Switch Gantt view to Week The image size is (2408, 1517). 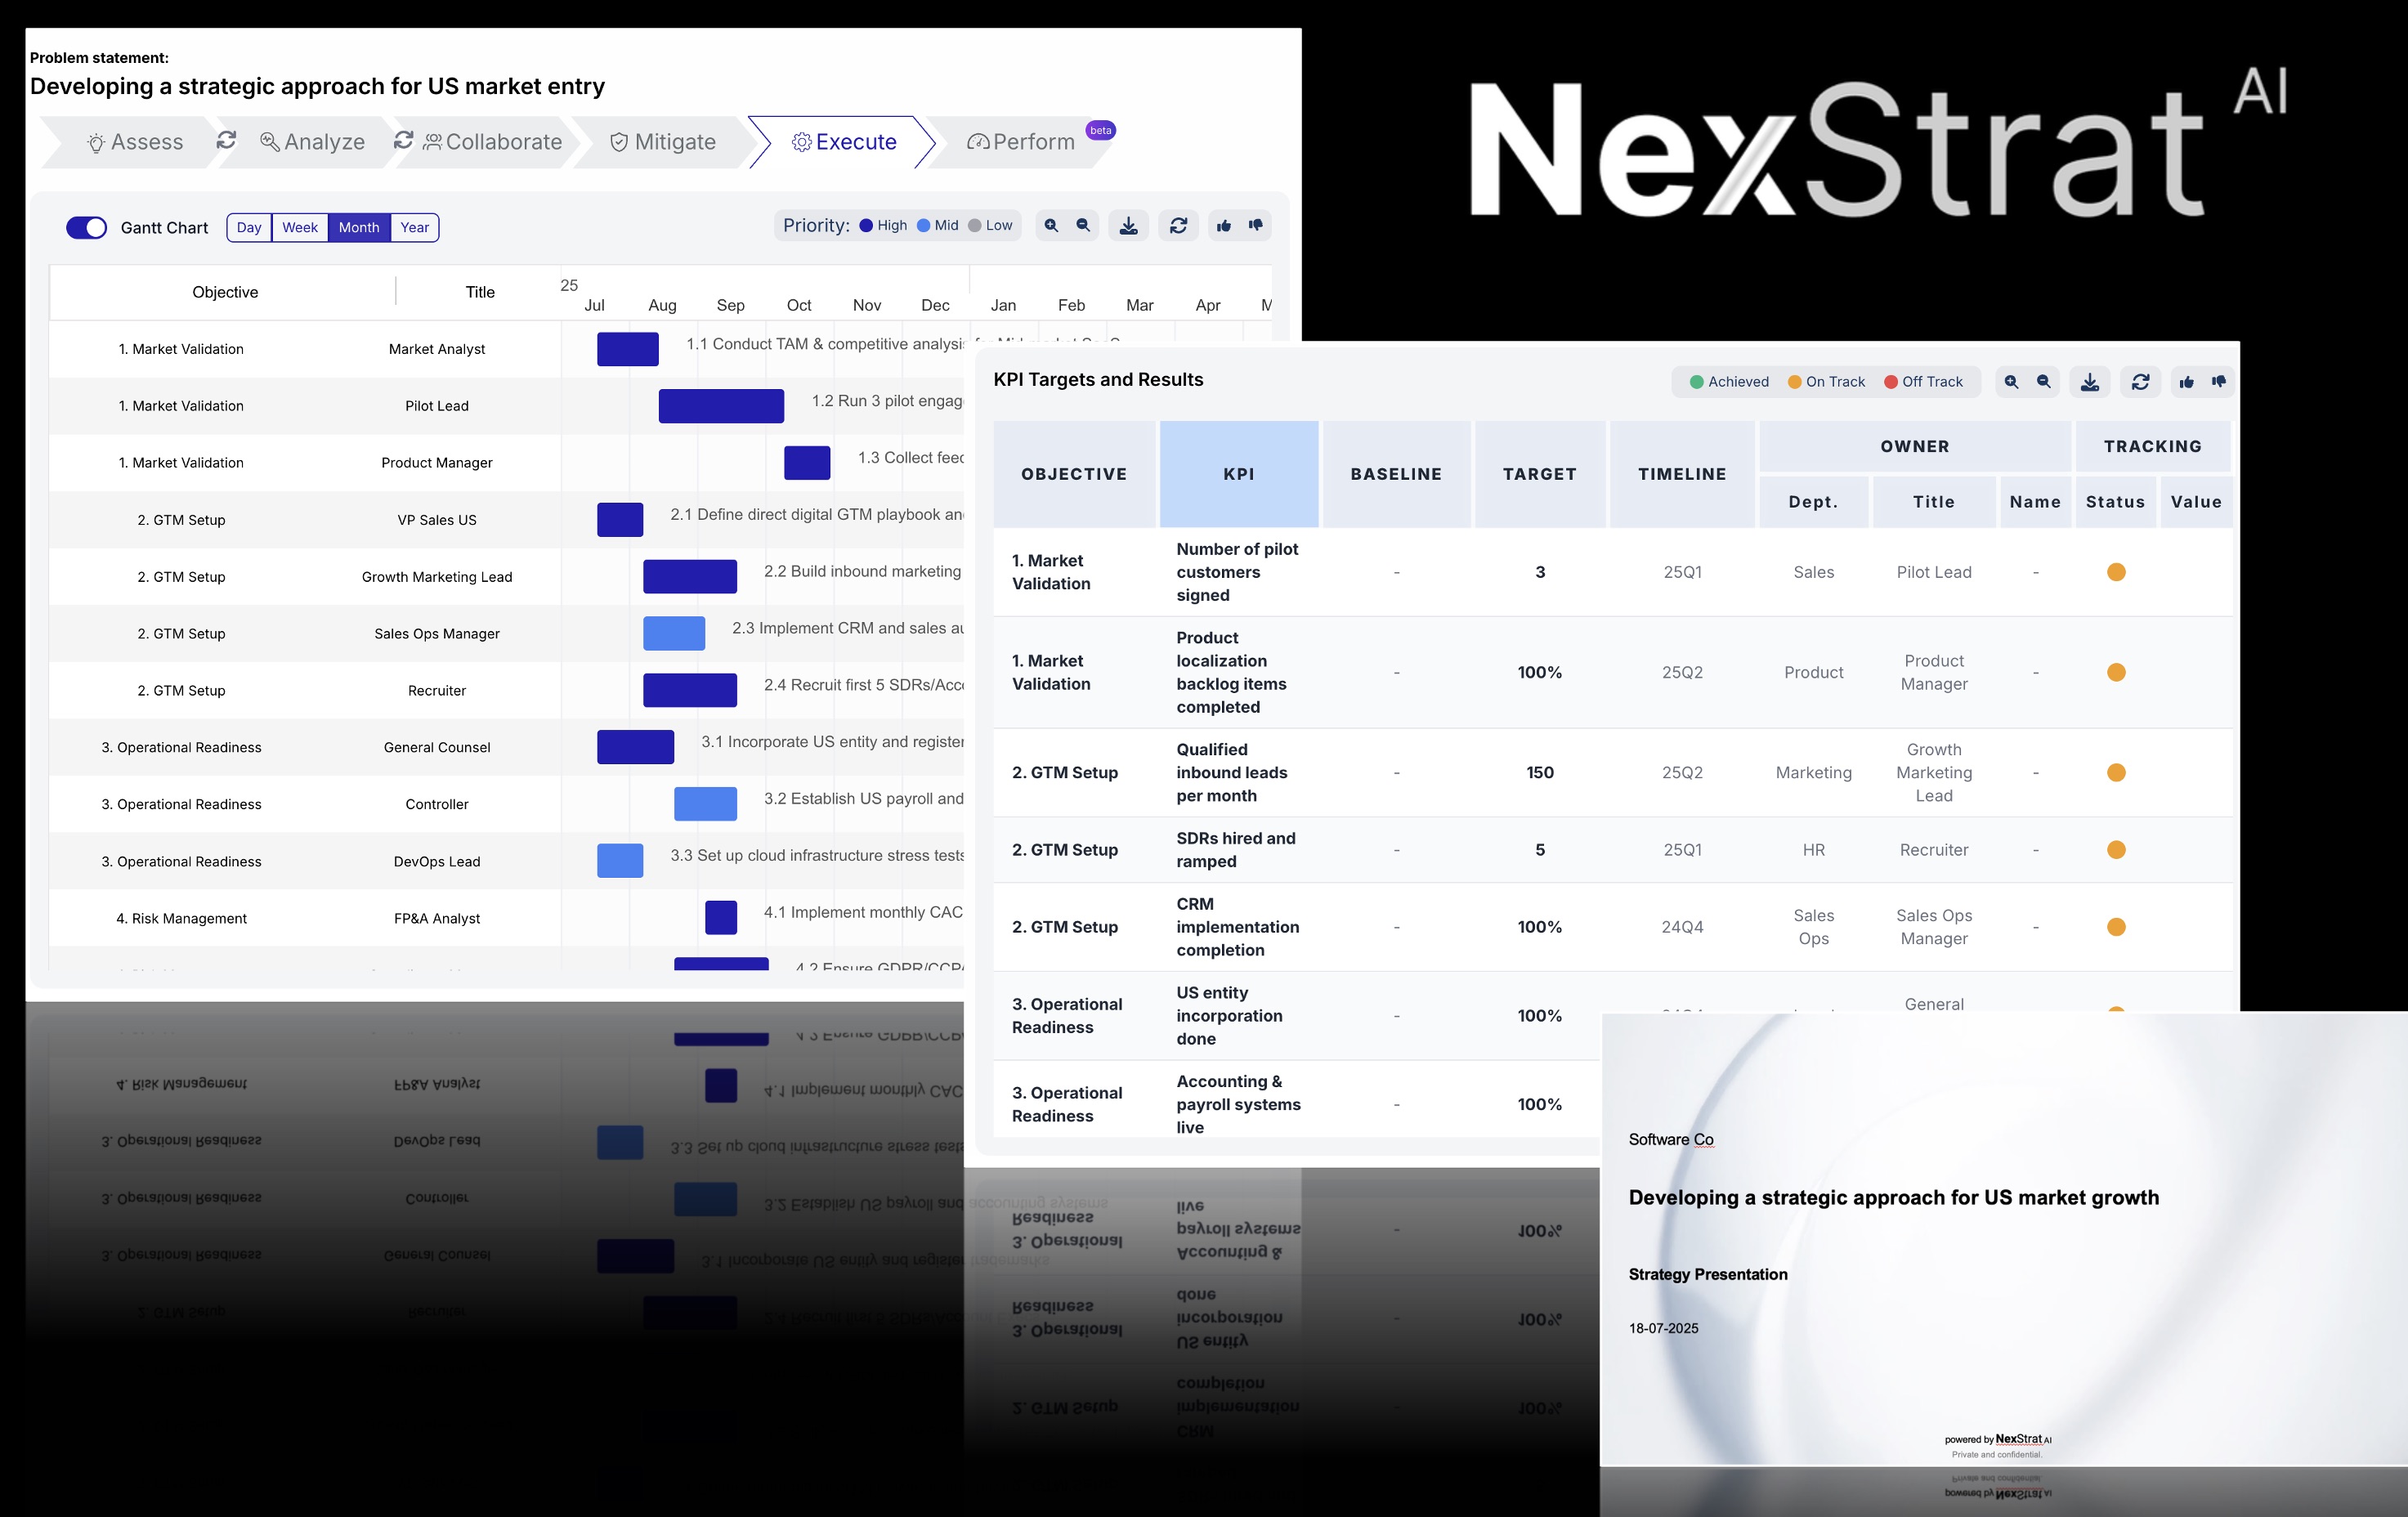pyautogui.click(x=300, y=227)
